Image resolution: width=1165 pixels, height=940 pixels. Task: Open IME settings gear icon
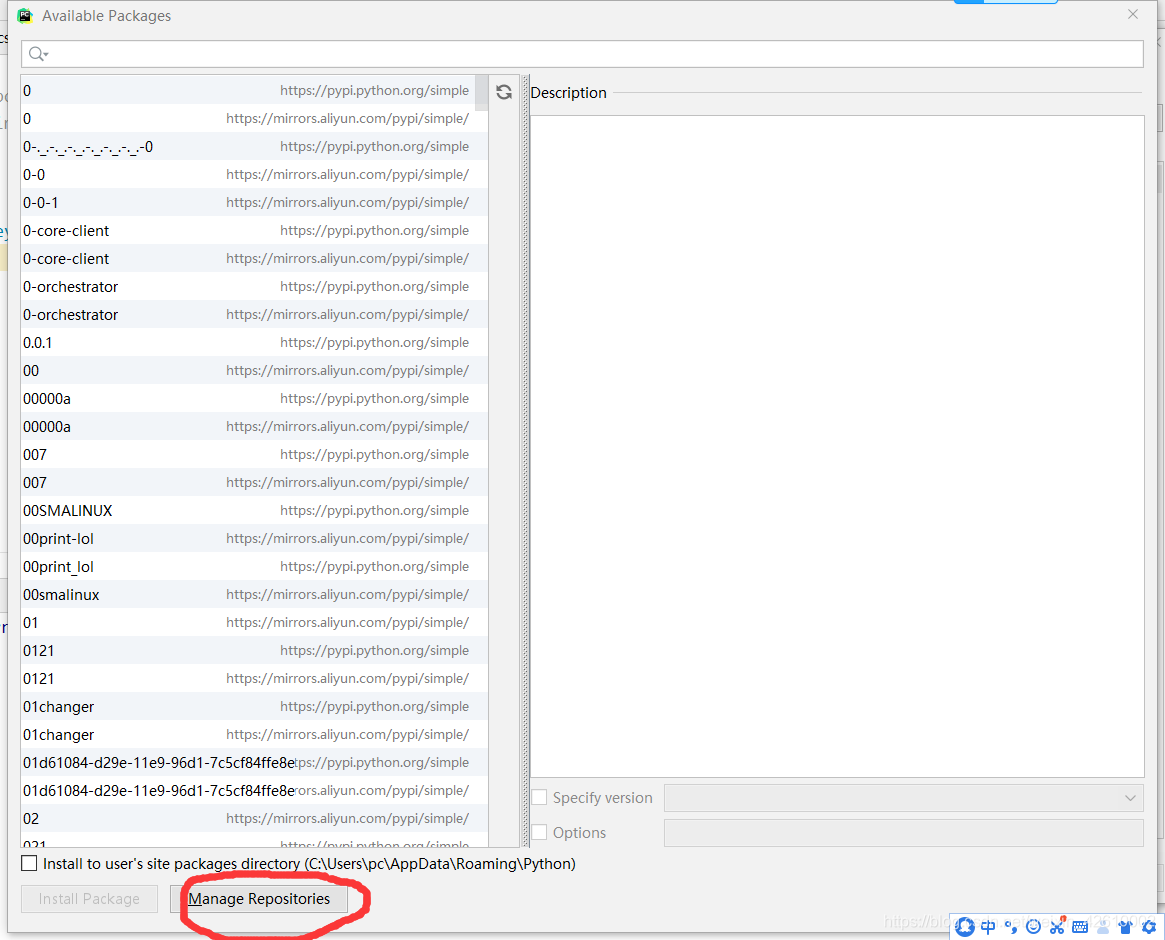[x=1149, y=927]
